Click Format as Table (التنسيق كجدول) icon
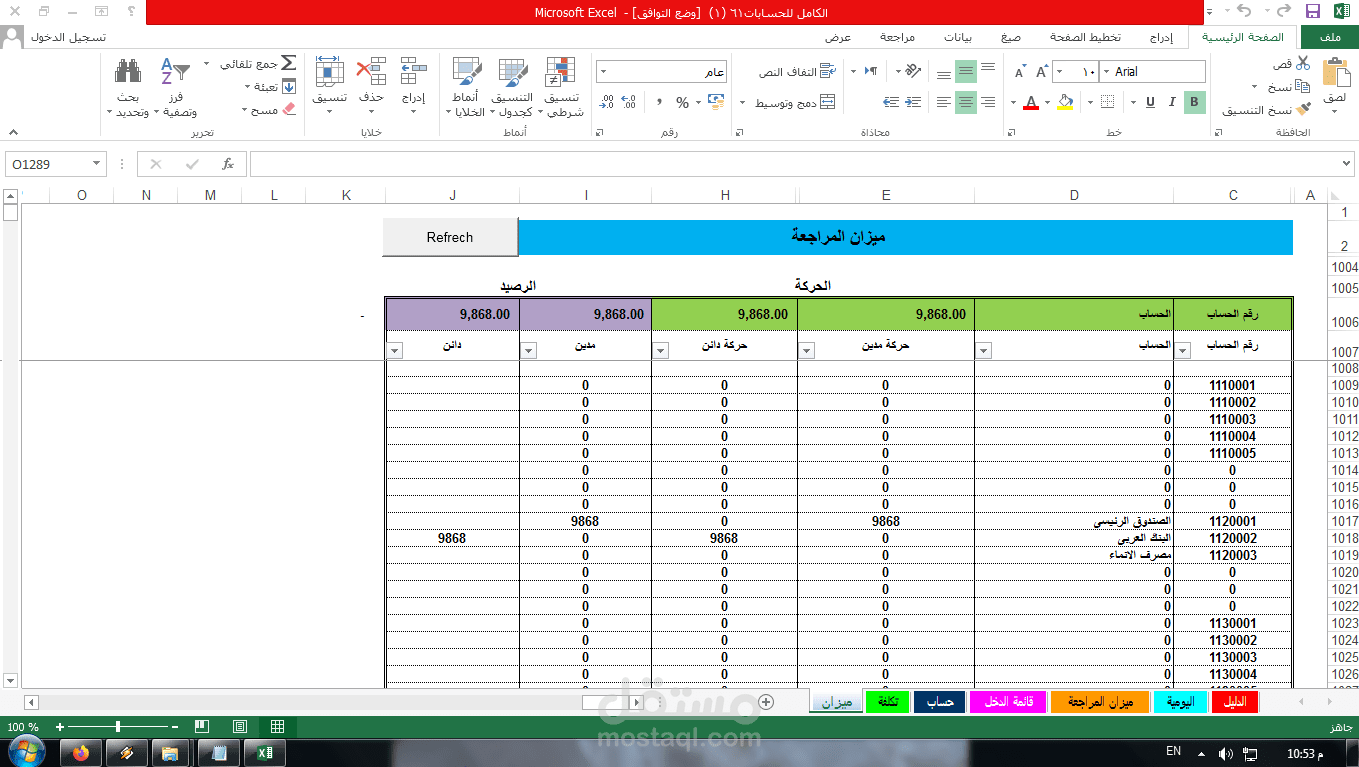The width and height of the screenshot is (1359, 767). (512, 72)
